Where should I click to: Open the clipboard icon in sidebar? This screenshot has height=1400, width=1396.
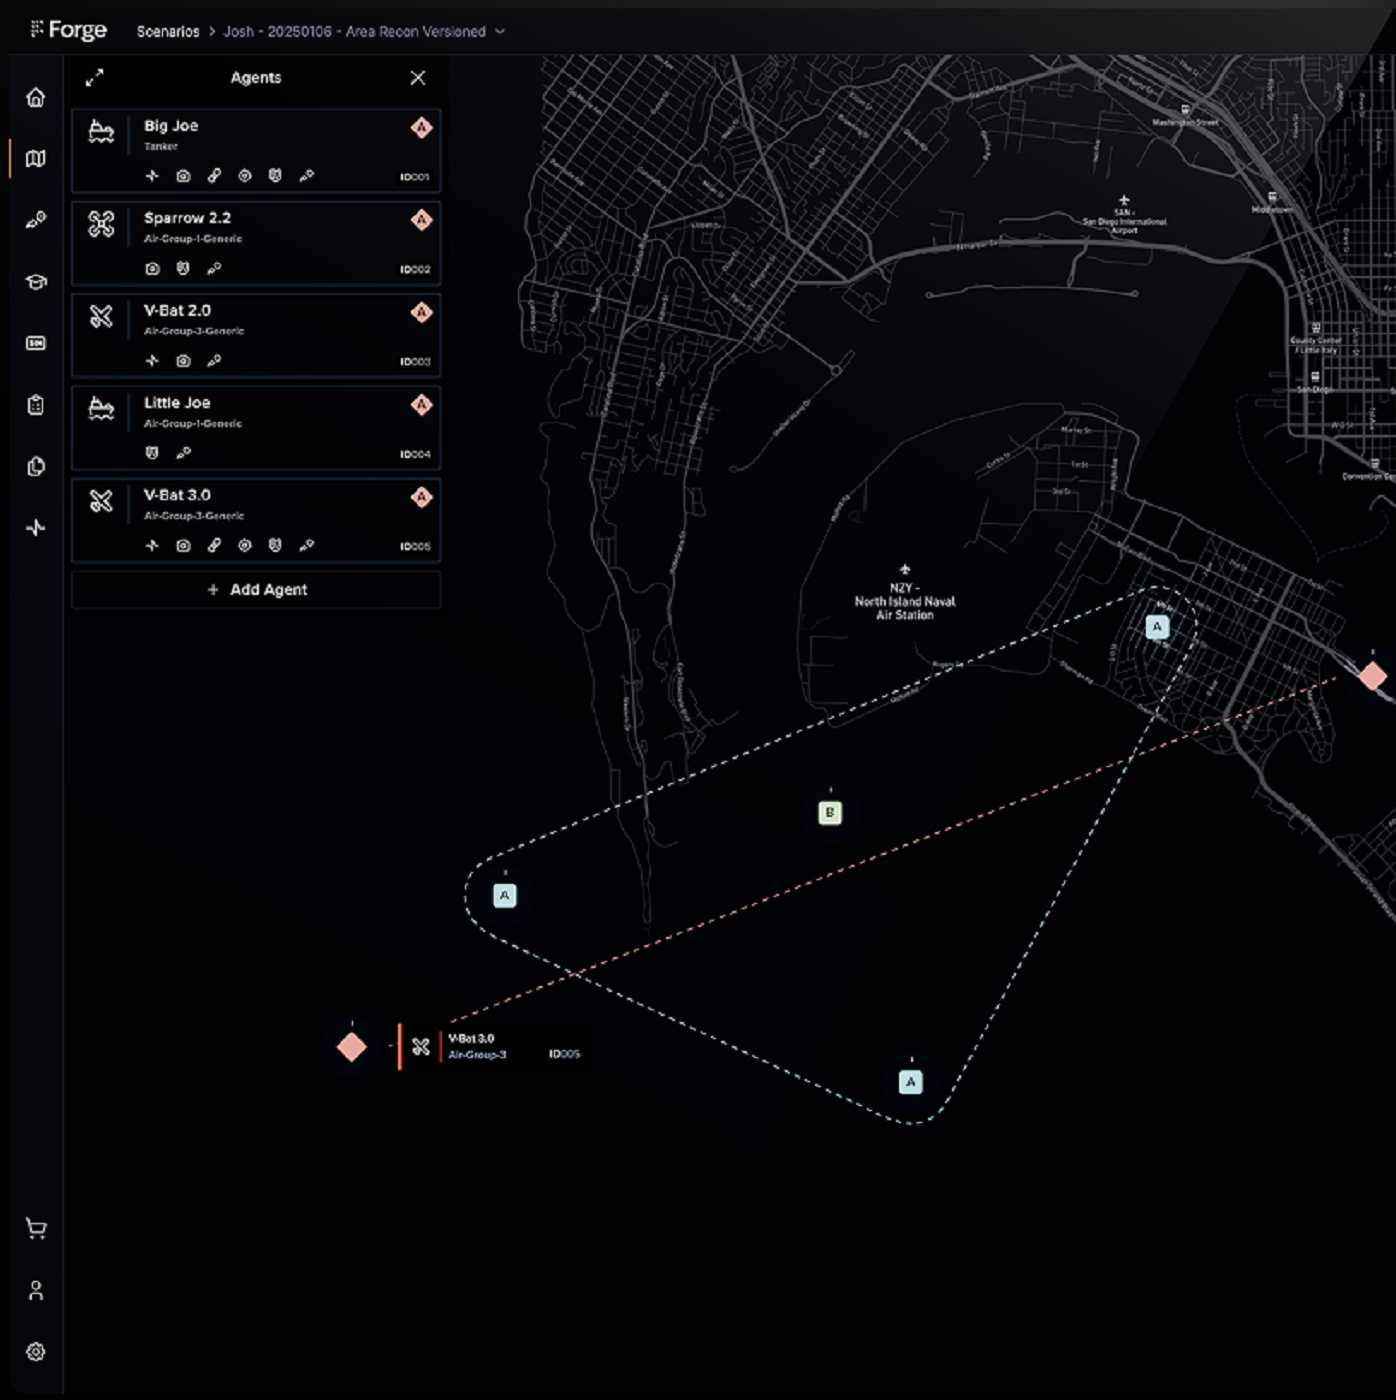36,405
